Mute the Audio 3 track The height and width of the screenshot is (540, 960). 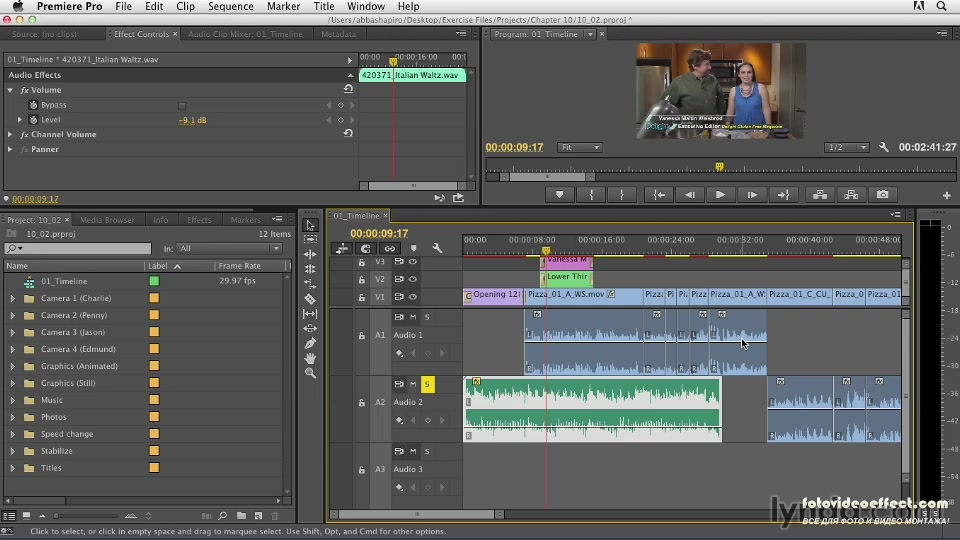(x=413, y=451)
